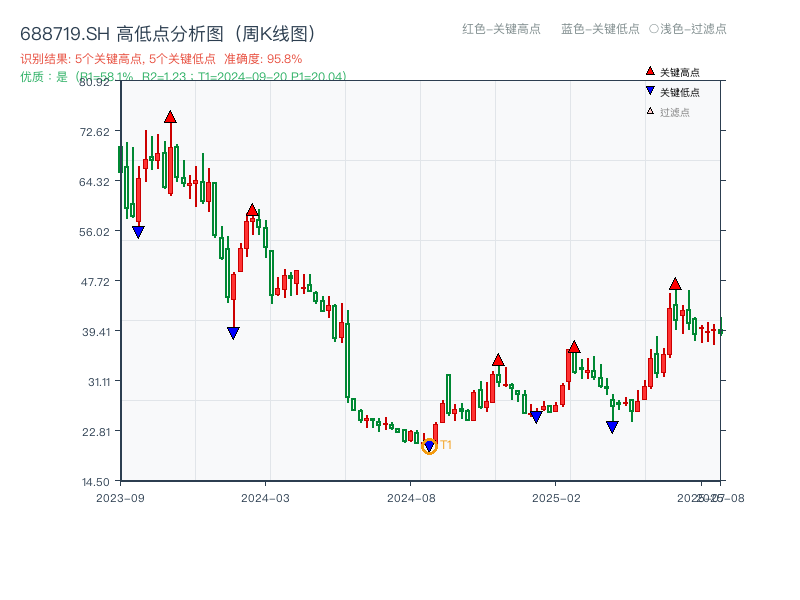This screenshot has height=600, width=800.
Task: Click the blue down-triangle below the early 2023-09 candles
Action: (x=138, y=231)
